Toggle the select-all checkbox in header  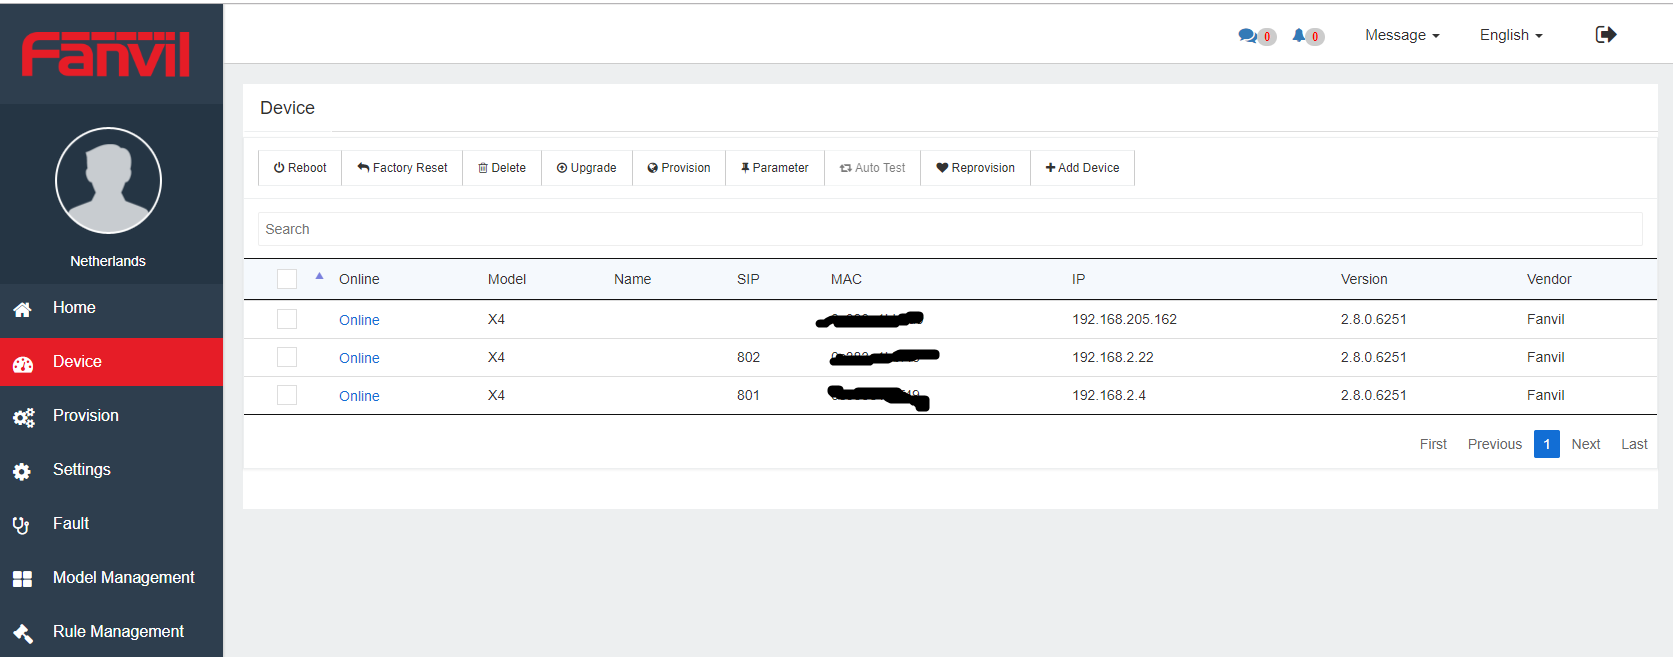(x=287, y=279)
